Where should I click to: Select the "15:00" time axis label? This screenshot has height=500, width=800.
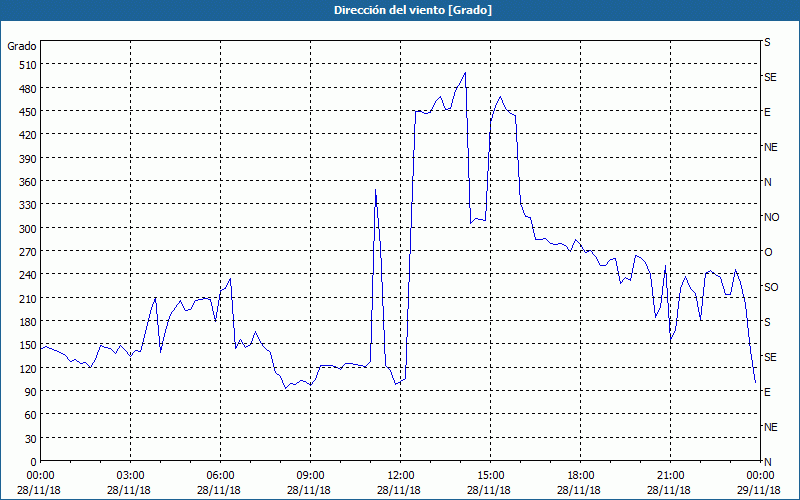click(x=490, y=476)
